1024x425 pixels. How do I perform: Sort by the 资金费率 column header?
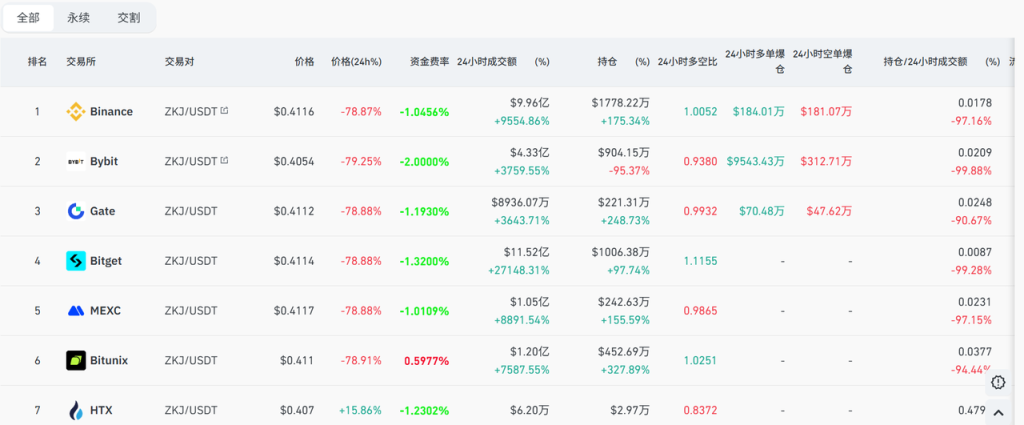pyautogui.click(x=429, y=62)
